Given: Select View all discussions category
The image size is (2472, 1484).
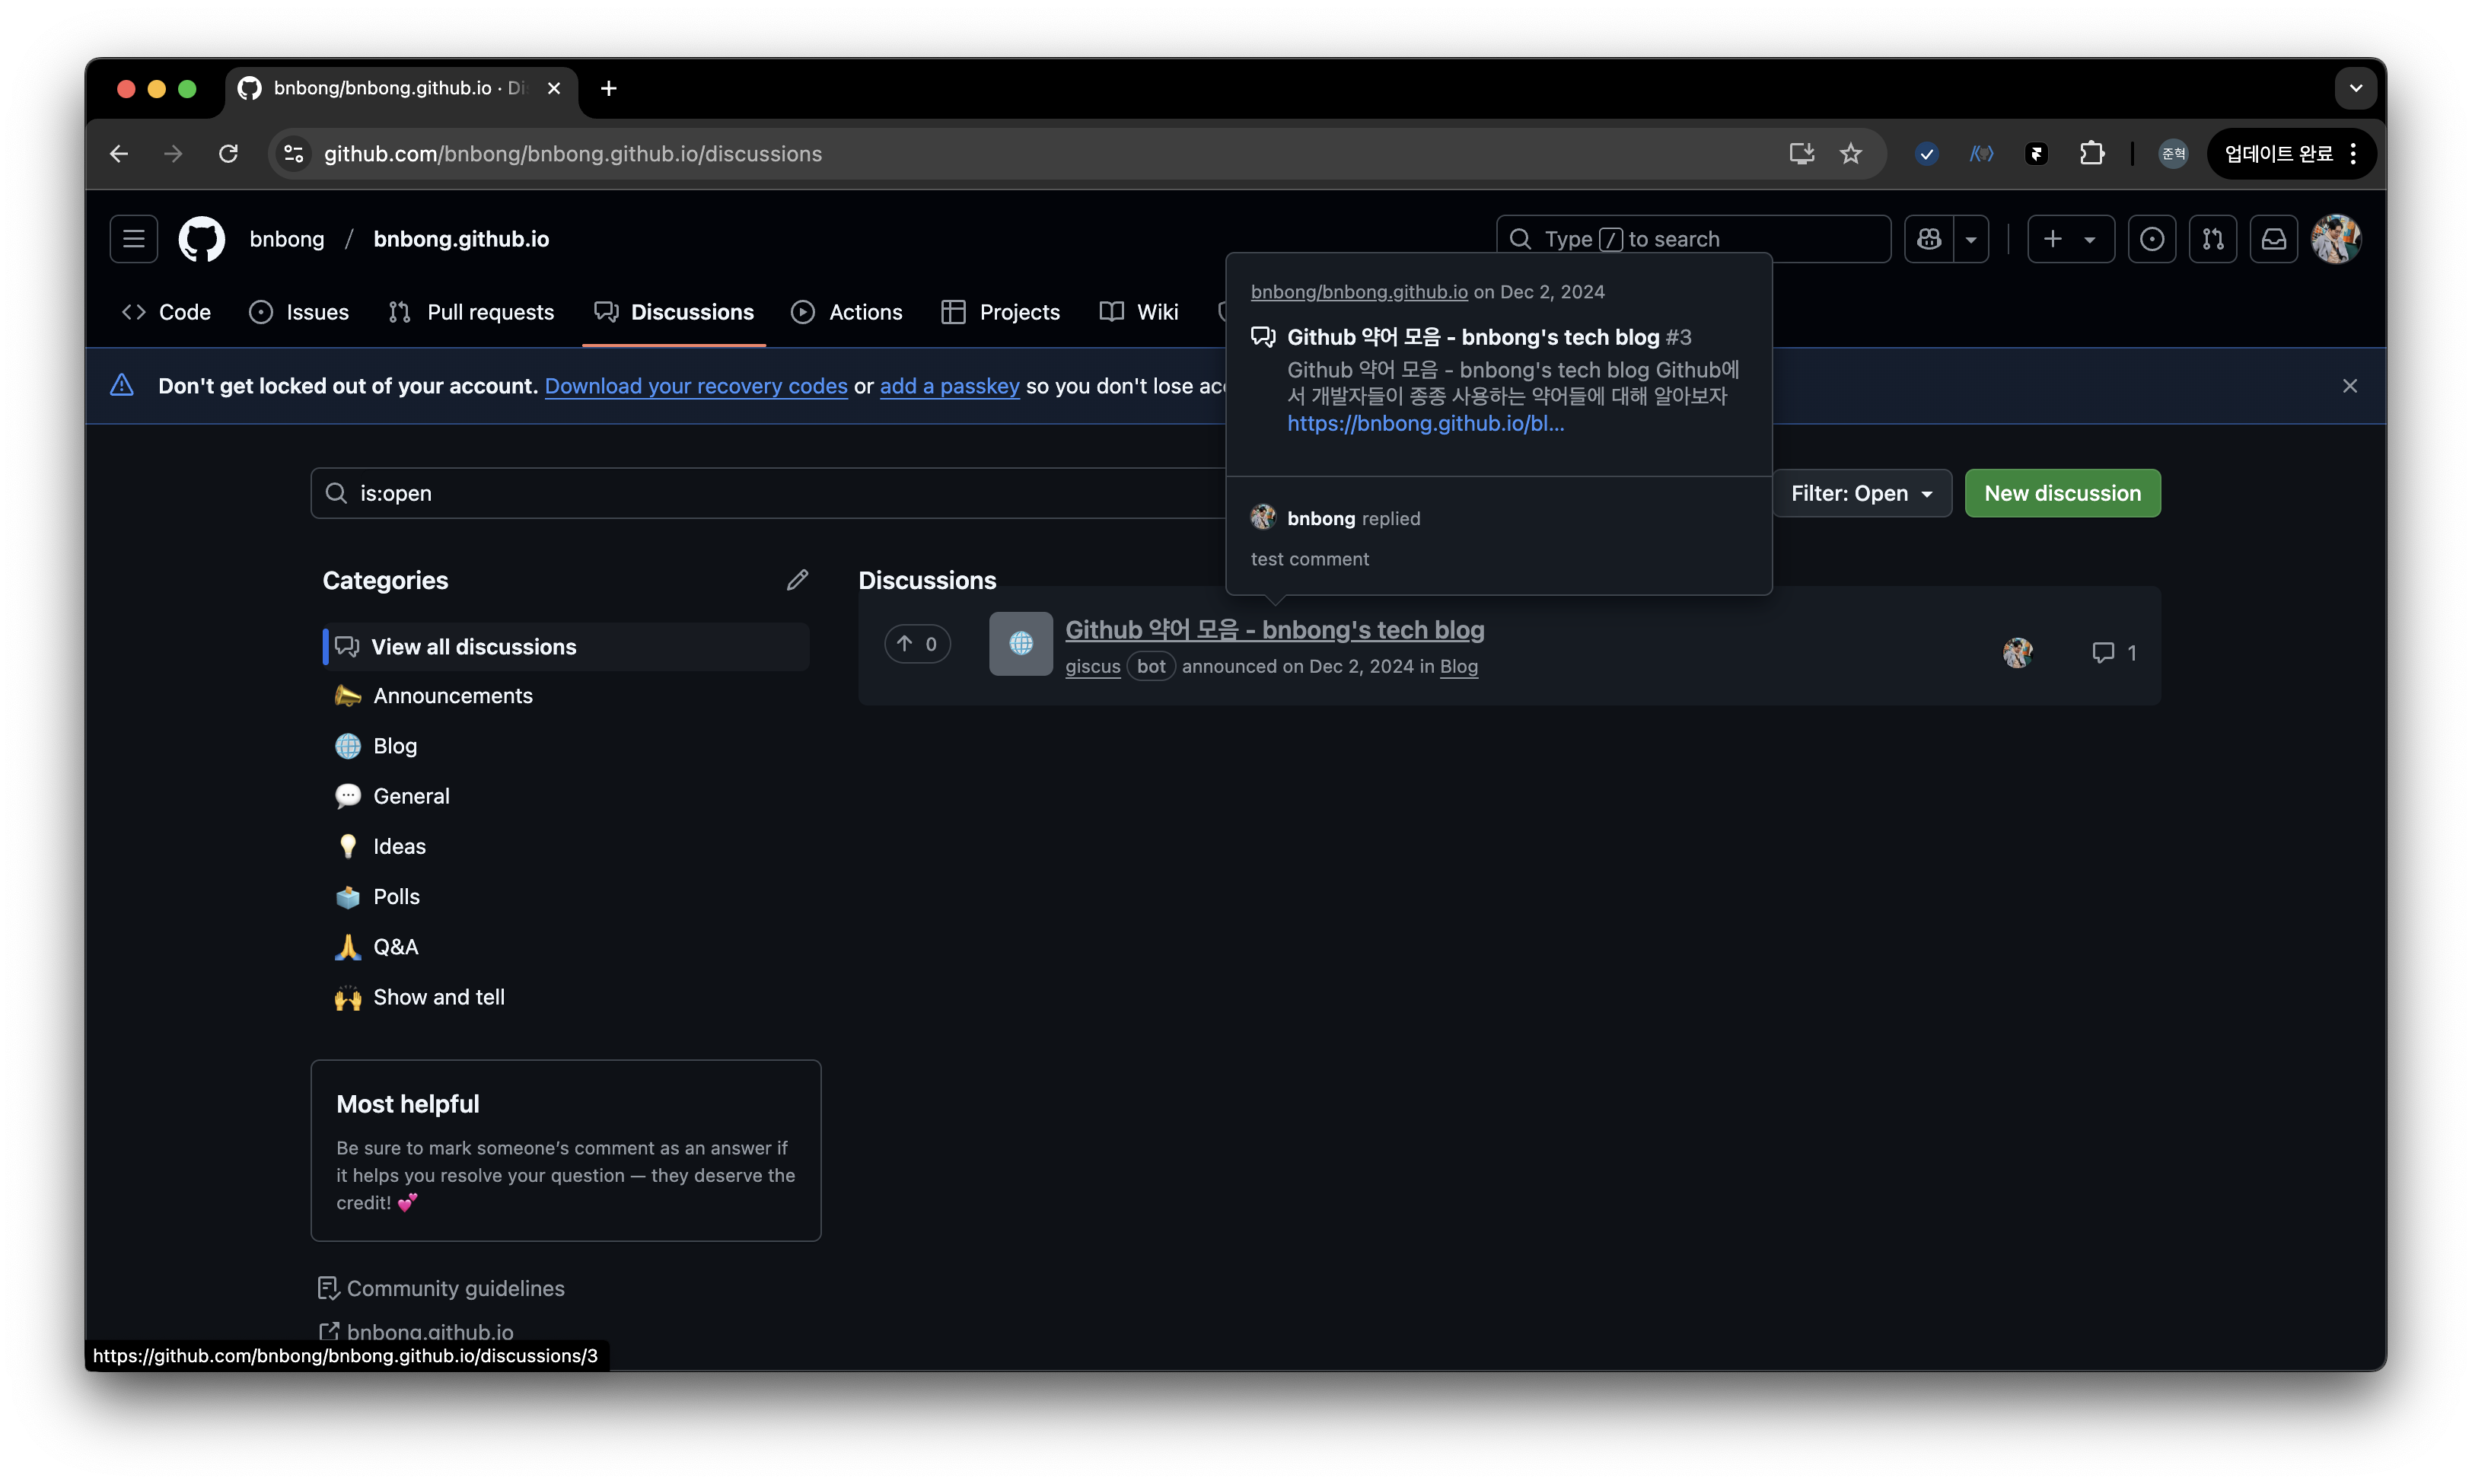Looking at the screenshot, I should [566, 647].
